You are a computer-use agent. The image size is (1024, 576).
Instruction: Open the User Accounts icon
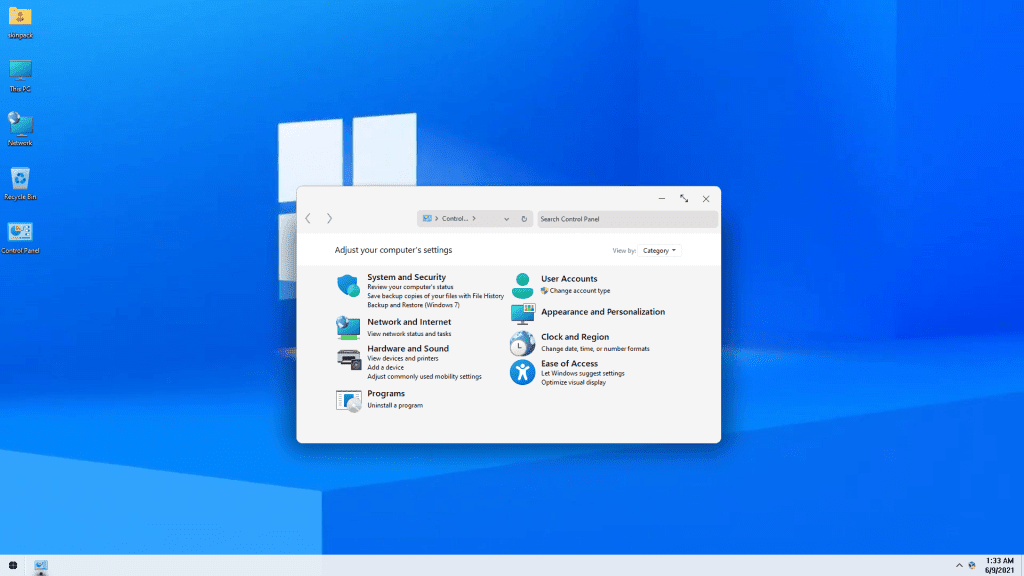click(522, 285)
